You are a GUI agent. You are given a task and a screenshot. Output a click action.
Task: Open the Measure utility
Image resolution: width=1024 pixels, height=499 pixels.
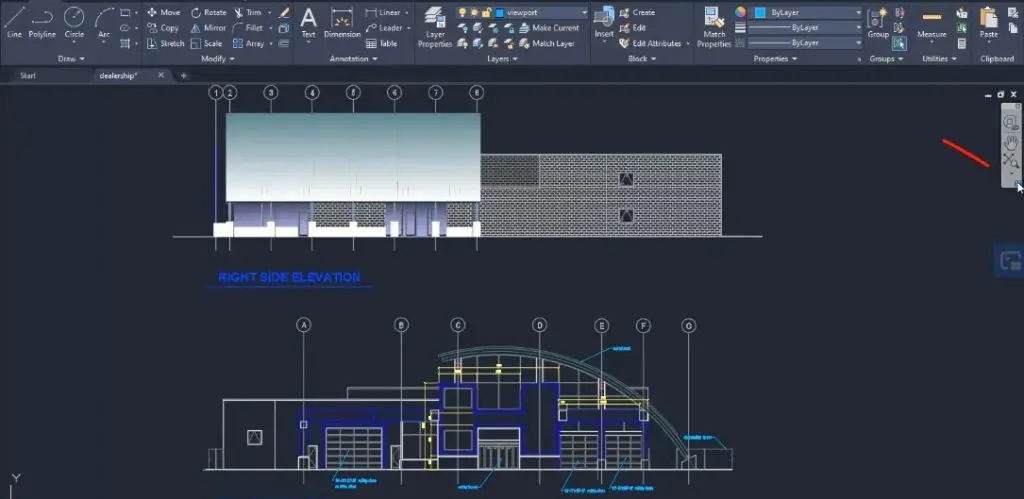pyautogui.click(x=932, y=25)
